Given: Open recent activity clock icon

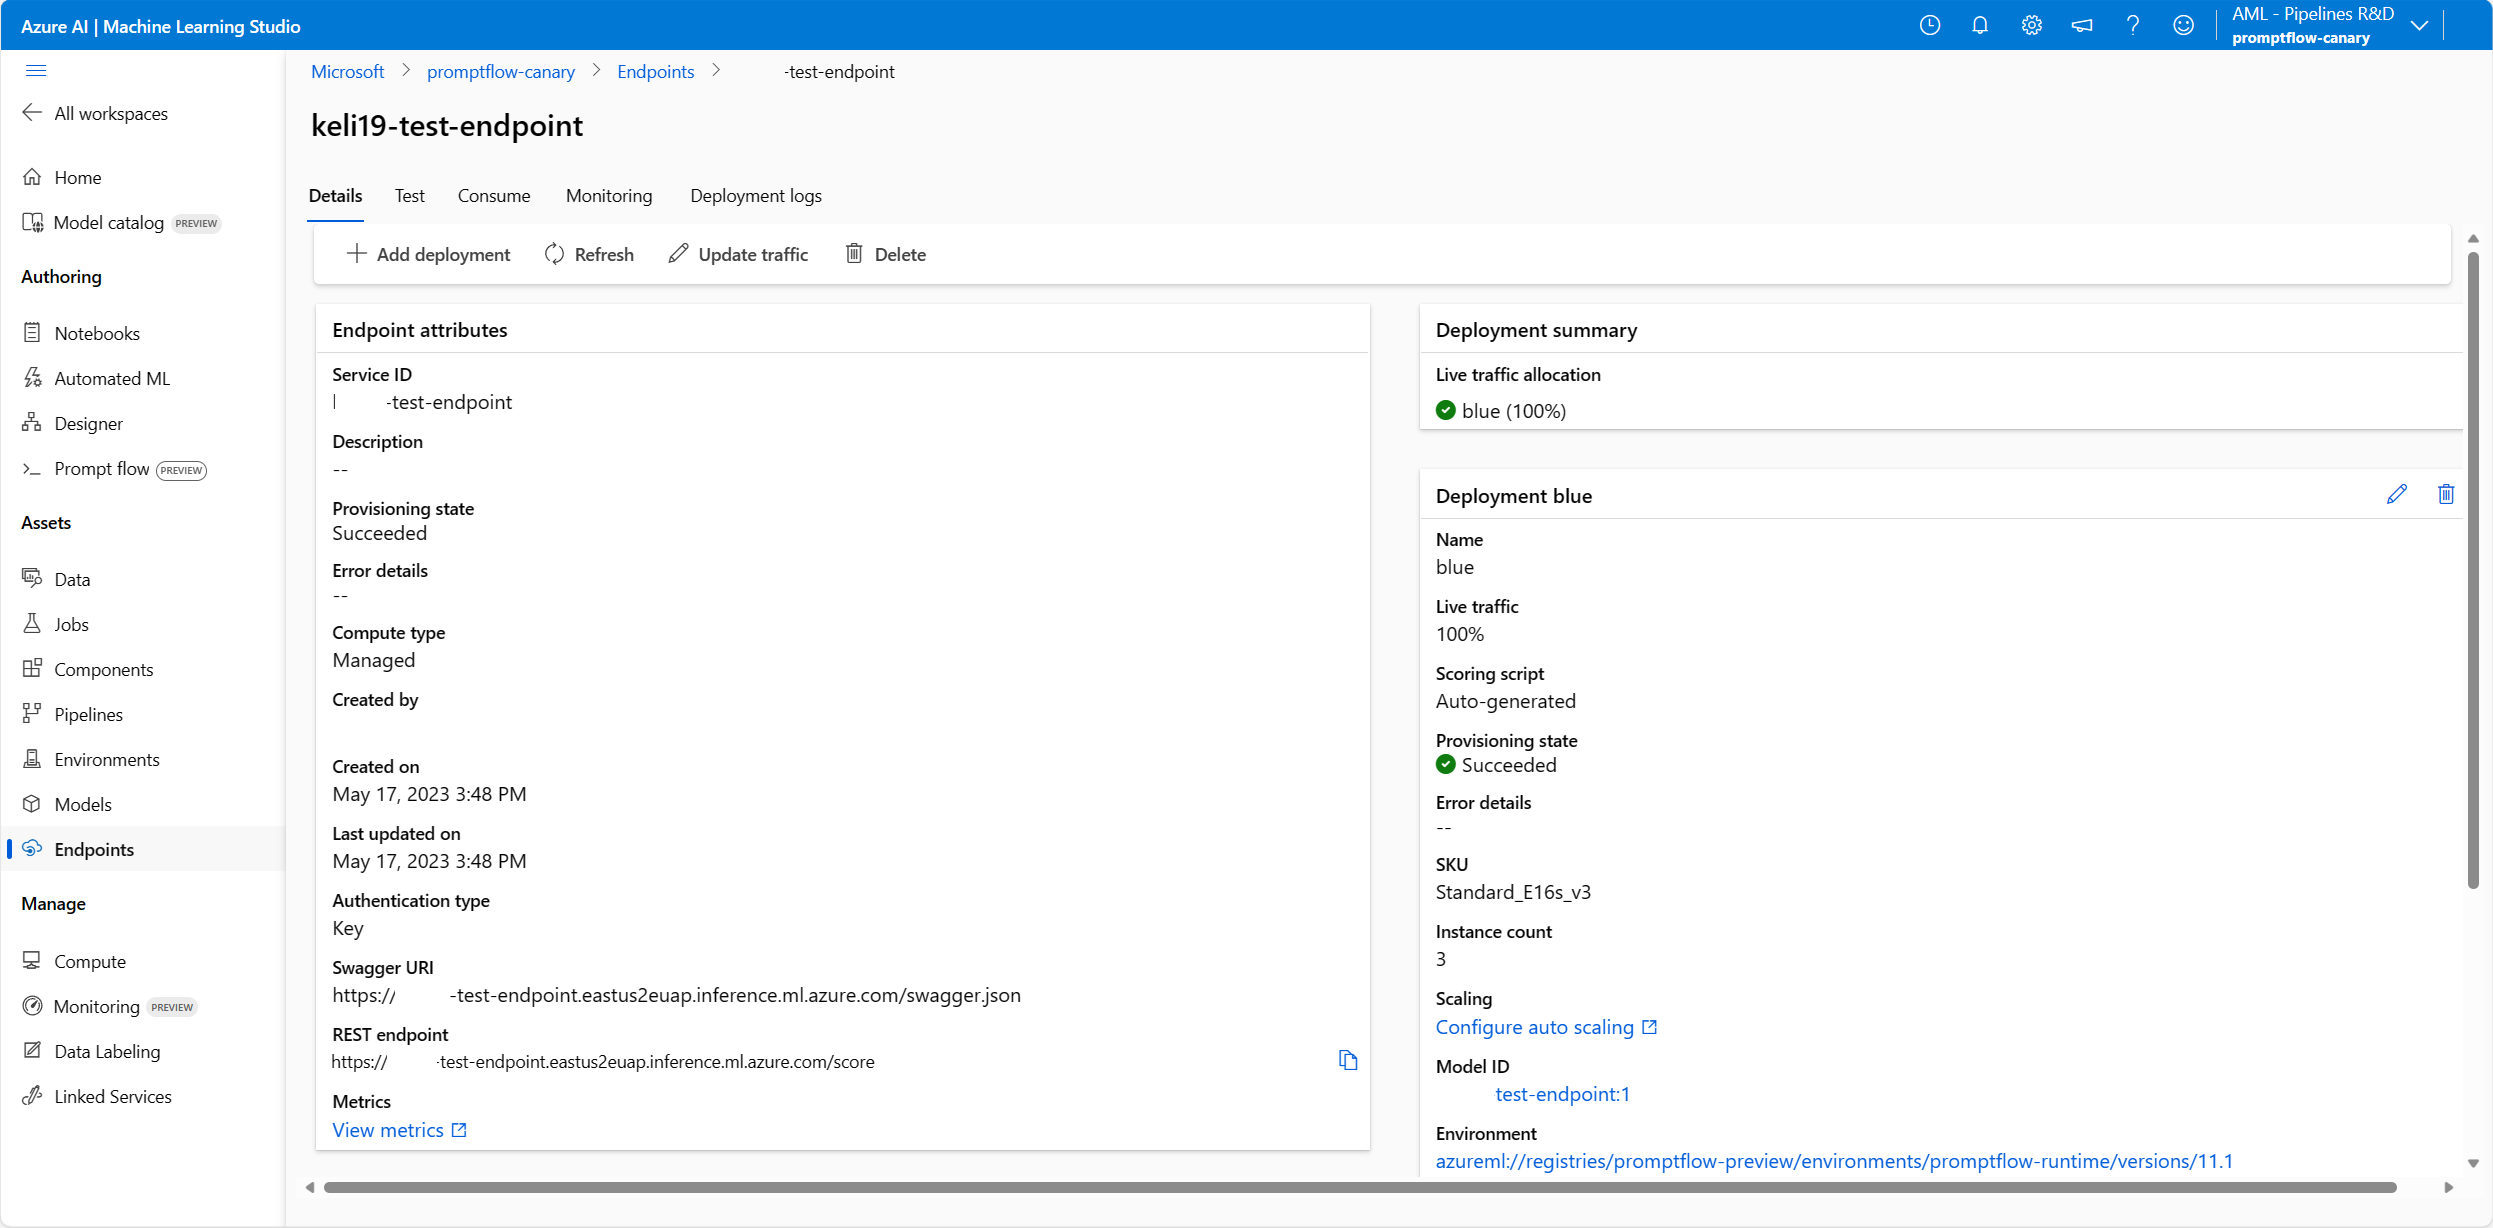Looking at the screenshot, I should click(1929, 25).
